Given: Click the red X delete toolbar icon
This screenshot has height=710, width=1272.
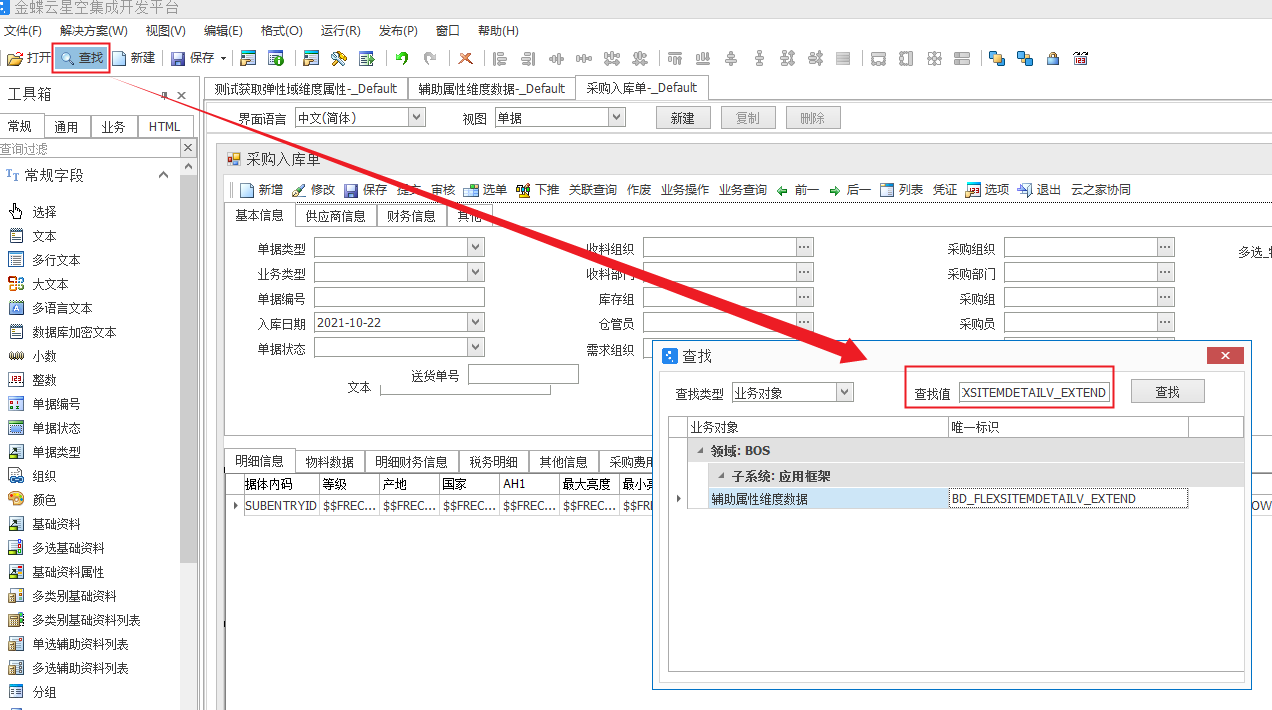Looking at the screenshot, I should (x=465, y=58).
